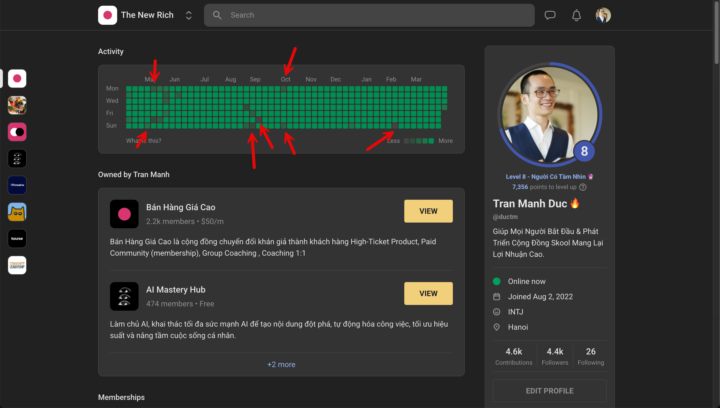Click the Hanoi location pin icon
Viewport: 720px width, 408px height.
click(x=496, y=327)
